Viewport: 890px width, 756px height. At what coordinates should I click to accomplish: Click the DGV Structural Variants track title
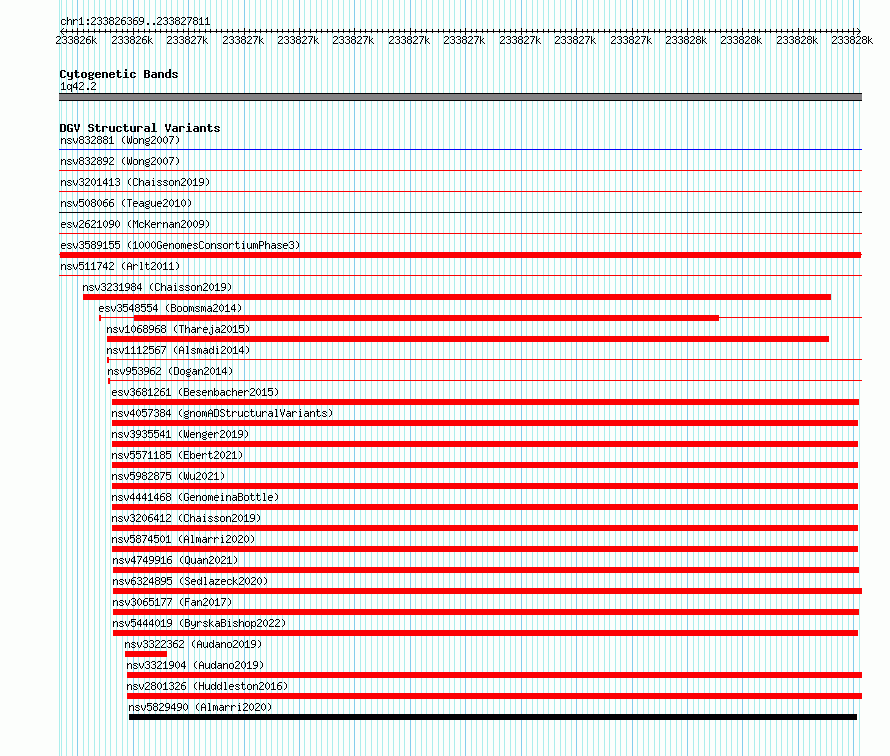click(140, 128)
